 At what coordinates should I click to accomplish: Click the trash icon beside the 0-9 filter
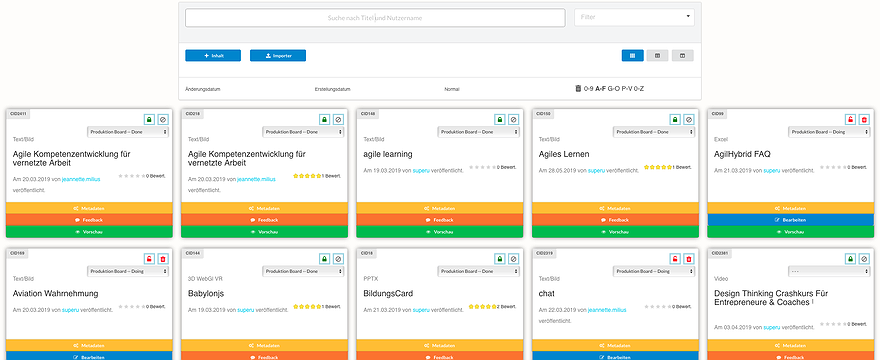pyautogui.click(x=578, y=89)
